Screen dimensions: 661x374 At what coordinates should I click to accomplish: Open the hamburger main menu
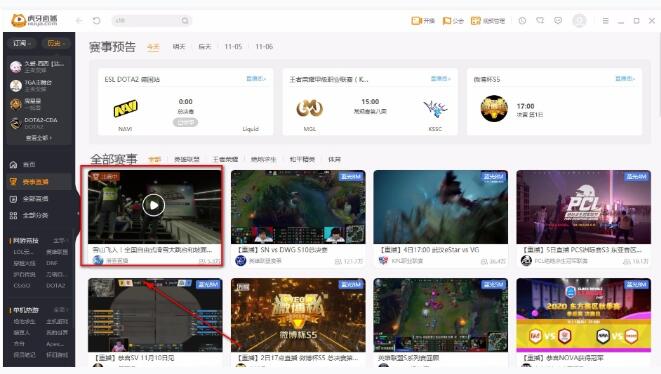pyautogui.click(x=605, y=20)
